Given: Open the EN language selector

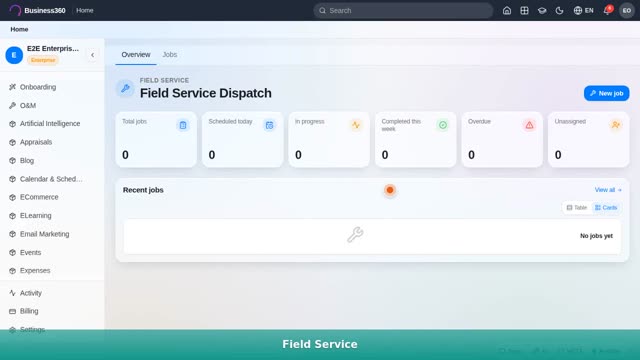Looking at the screenshot, I should coord(584,11).
